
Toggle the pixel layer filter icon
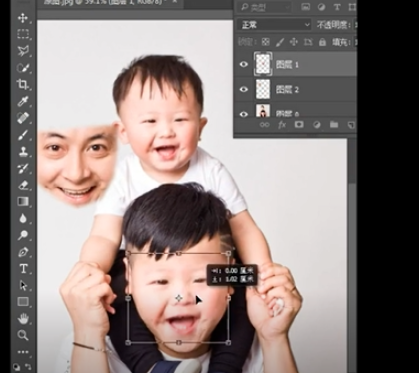pos(305,7)
